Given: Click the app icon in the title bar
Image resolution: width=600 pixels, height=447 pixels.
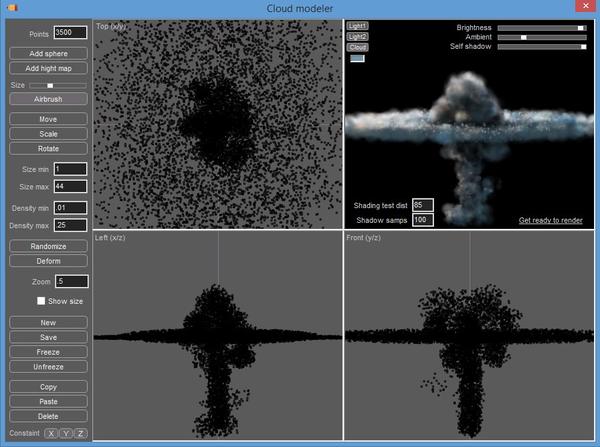Looking at the screenshot, I should coord(12,7).
